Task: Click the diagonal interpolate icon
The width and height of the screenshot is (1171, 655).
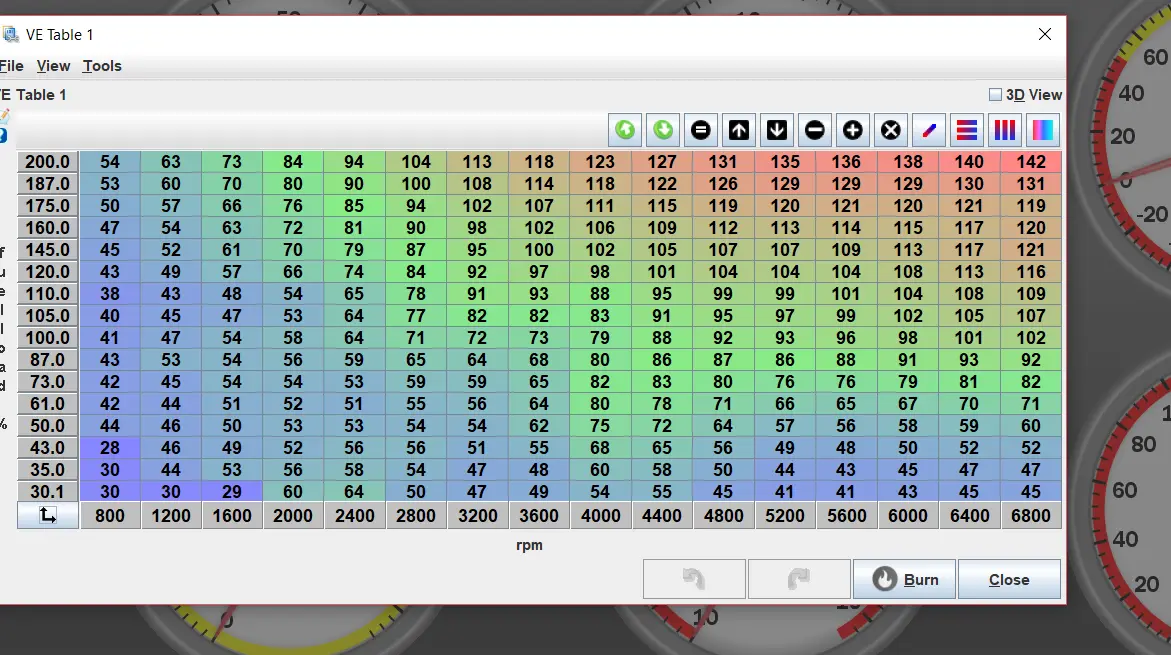Action: [929, 130]
